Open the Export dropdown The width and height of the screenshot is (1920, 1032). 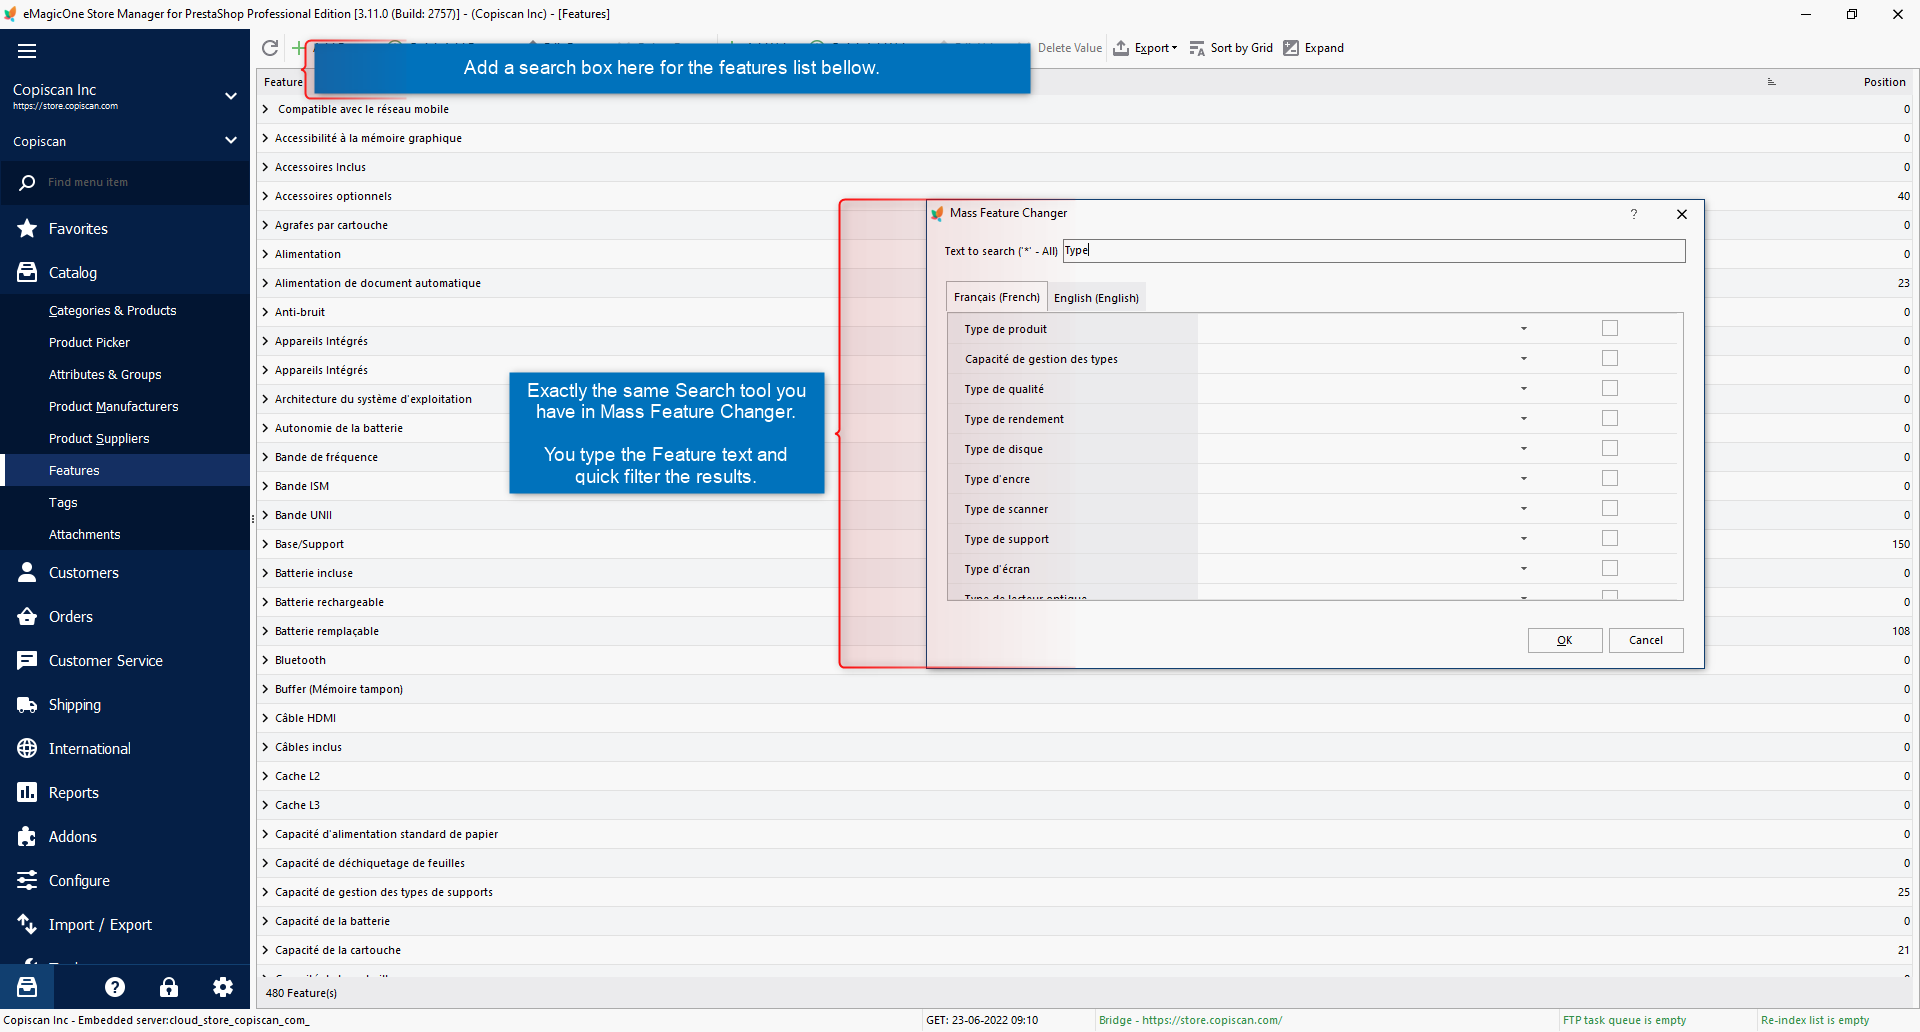pyautogui.click(x=1146, y=48)
